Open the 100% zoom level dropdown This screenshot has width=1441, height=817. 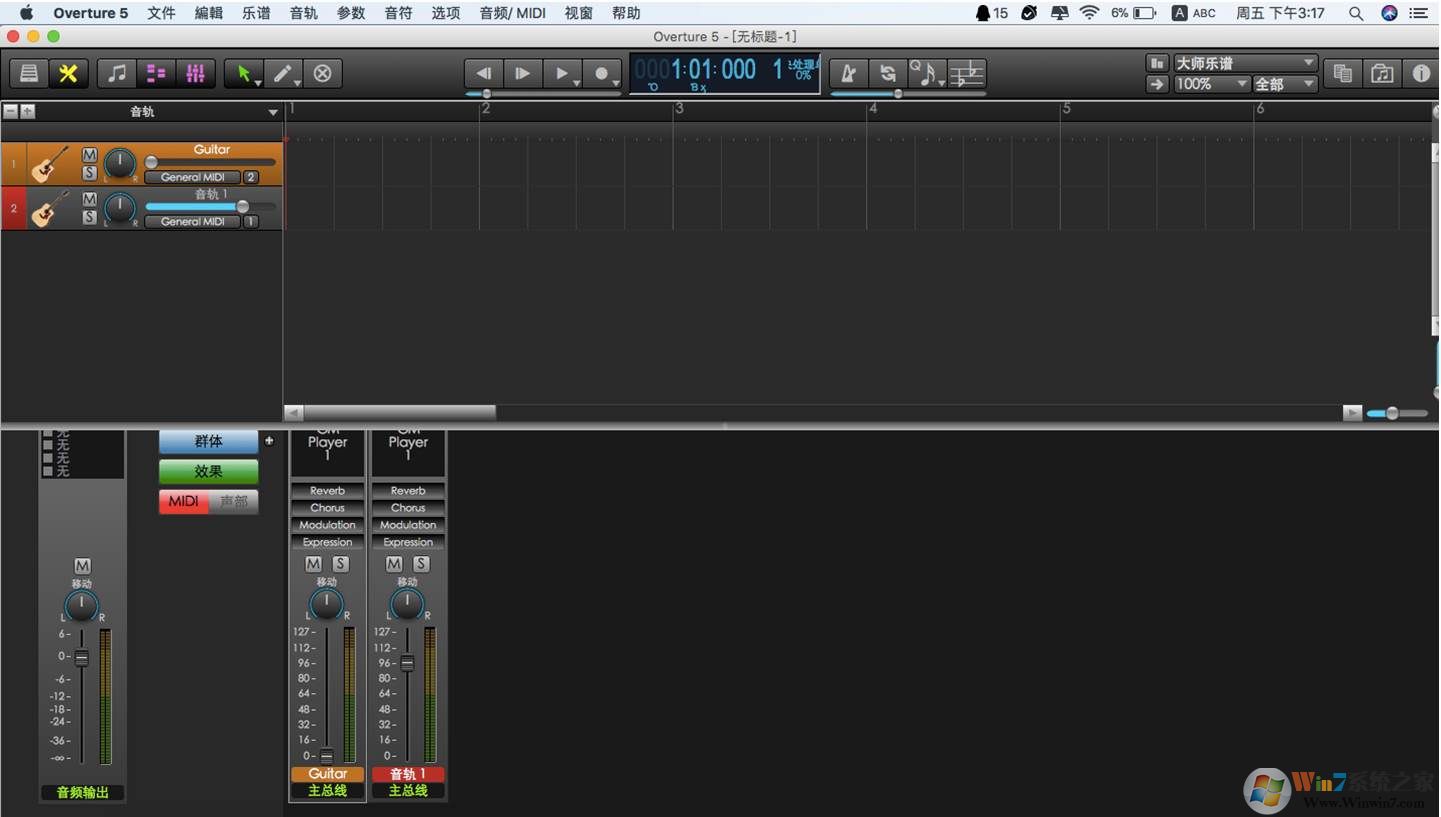1209,84
